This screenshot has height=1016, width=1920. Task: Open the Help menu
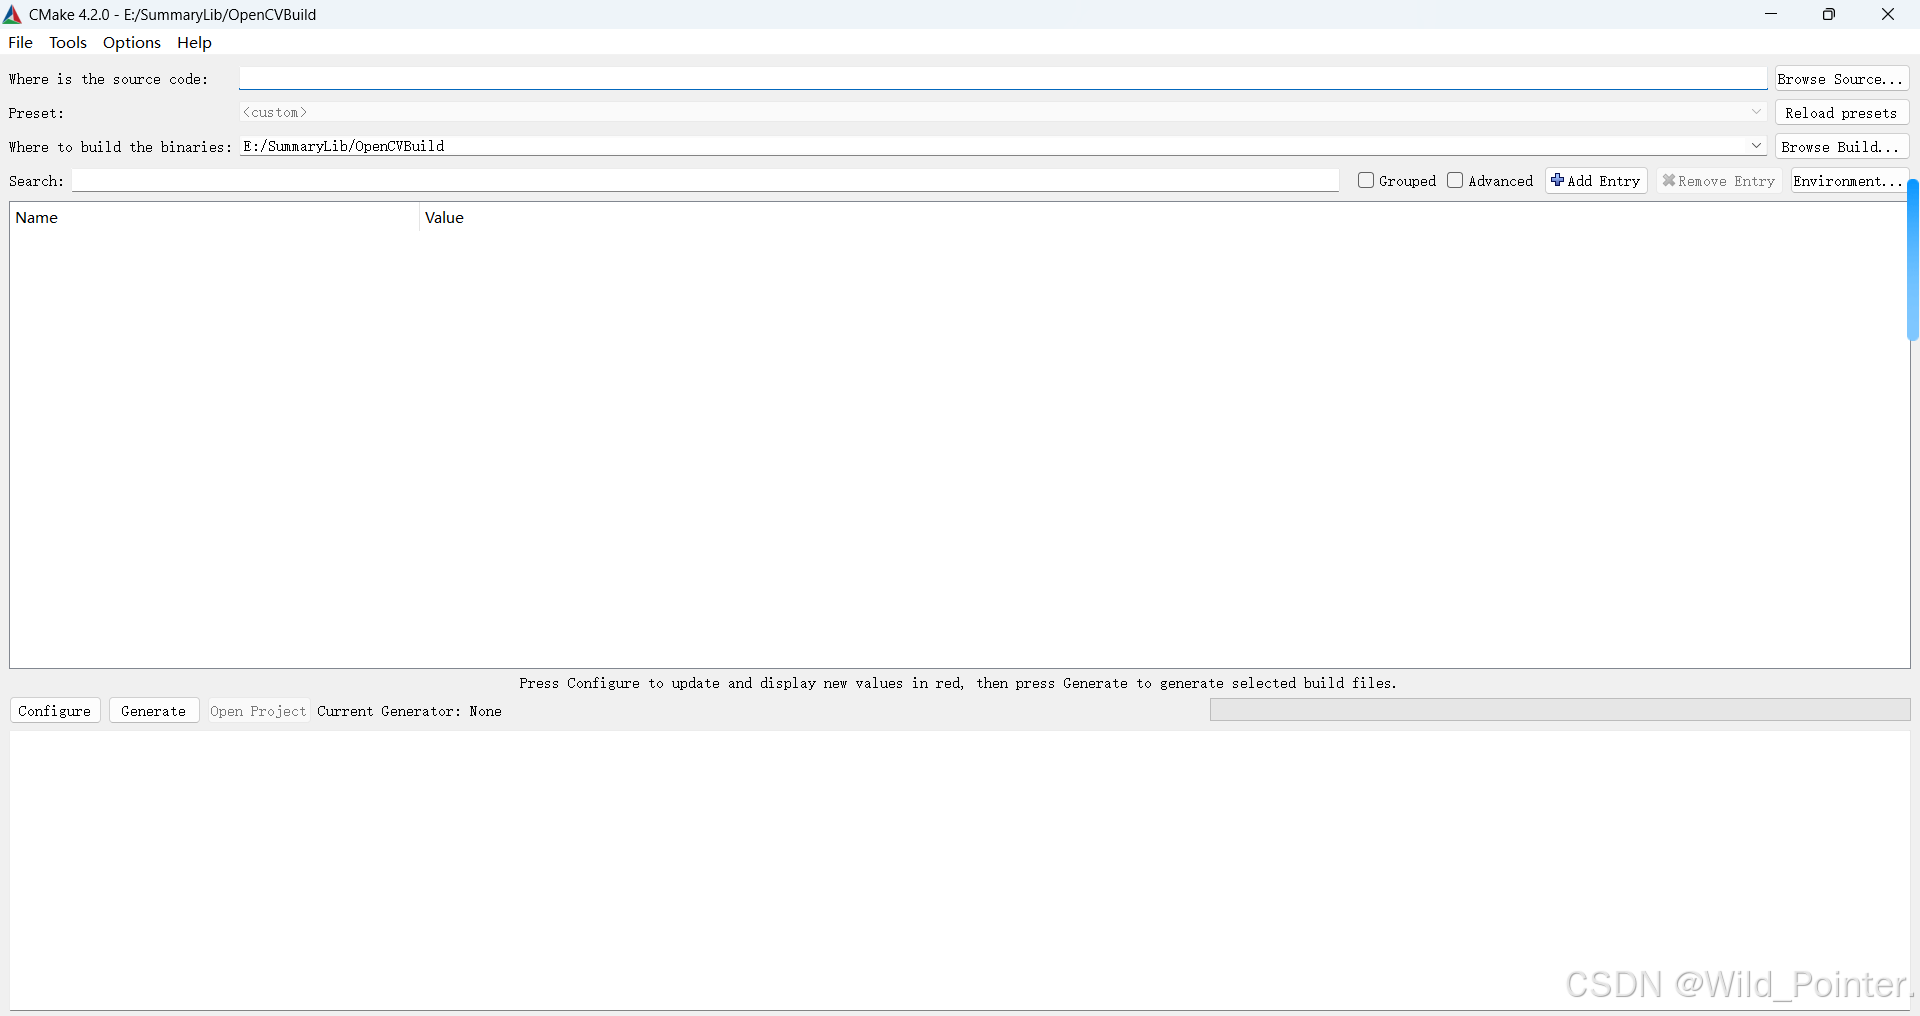pyautogui.click(x=194, y=42)
